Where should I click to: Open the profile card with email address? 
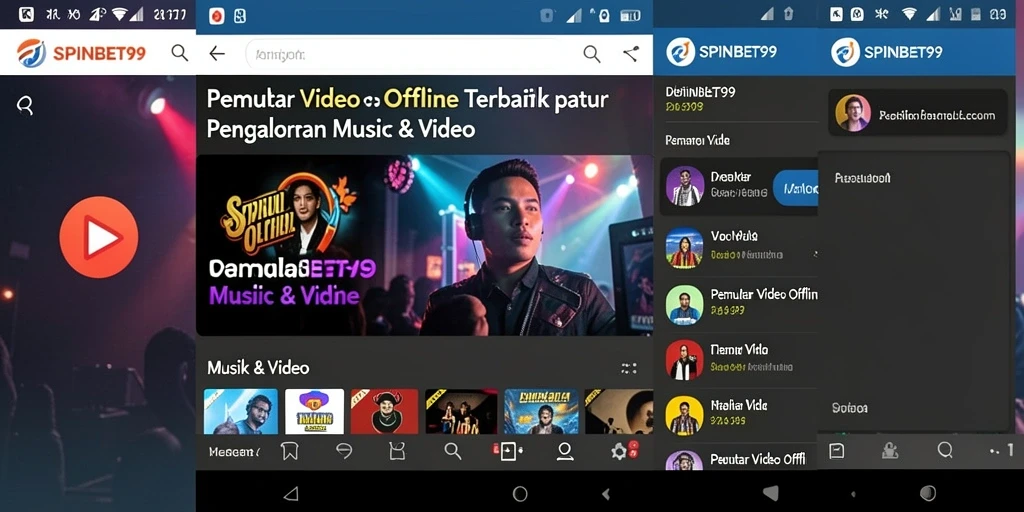(x=918, y=113)
